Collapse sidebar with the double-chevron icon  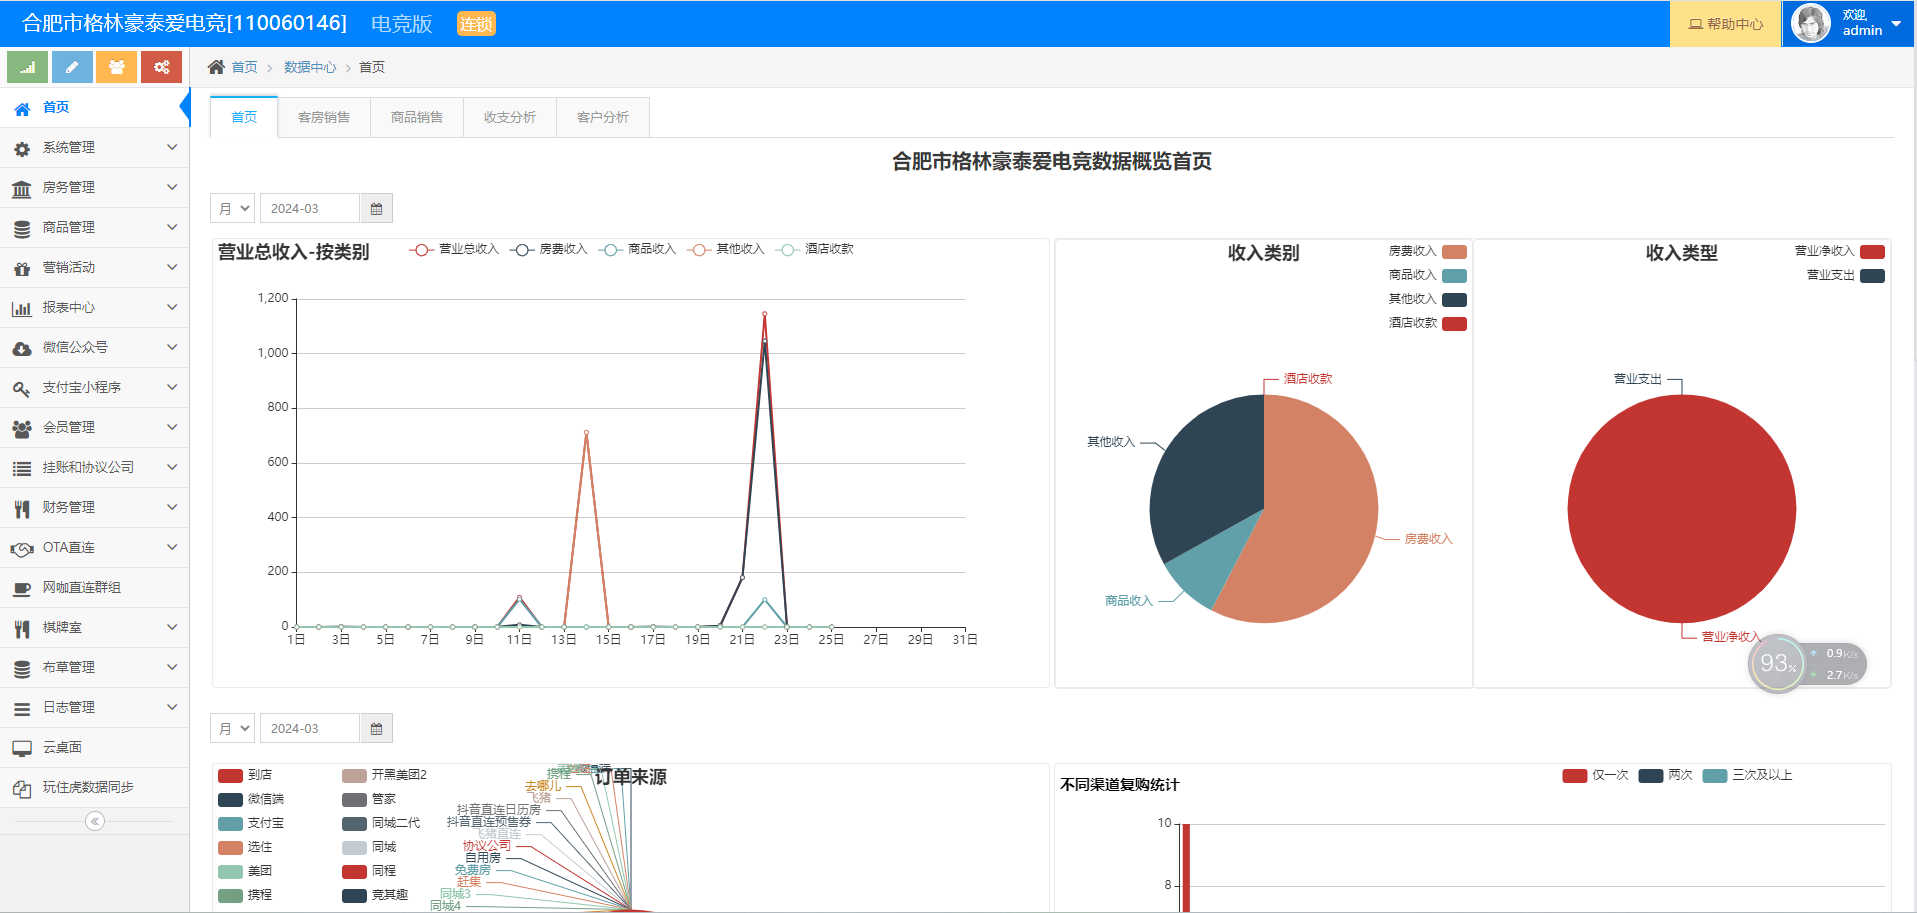(x=95, y=821)
